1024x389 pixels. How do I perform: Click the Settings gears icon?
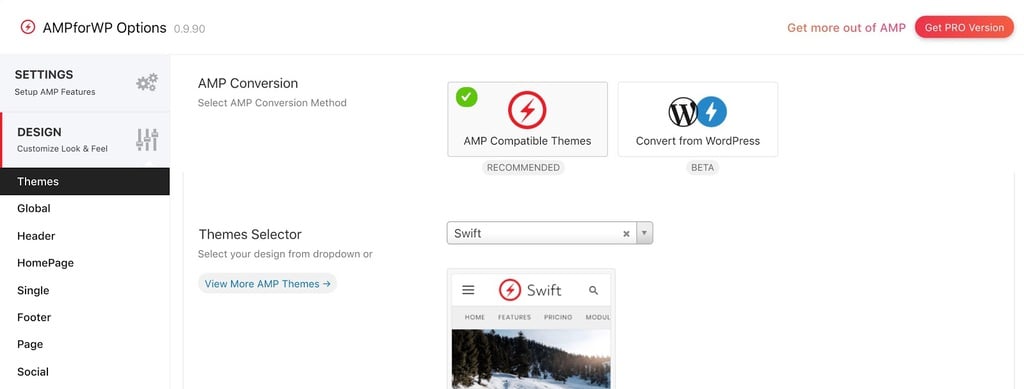click(x=147, y=82)
